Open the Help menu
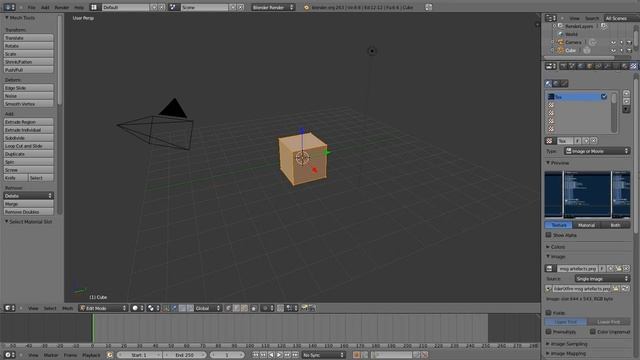Viewport: 640px width, 360px height. (79, 7)
